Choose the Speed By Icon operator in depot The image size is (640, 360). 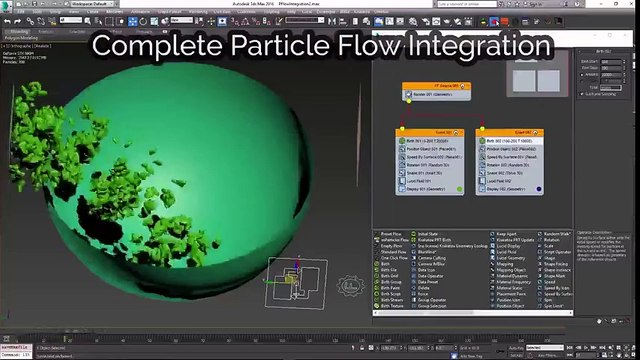tap(553, 288)
